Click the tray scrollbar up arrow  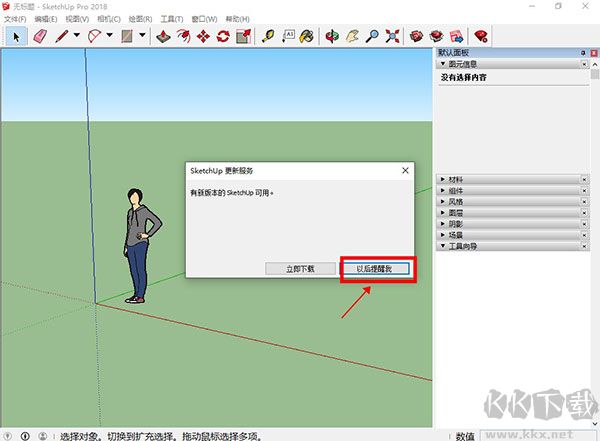(595, 64)
